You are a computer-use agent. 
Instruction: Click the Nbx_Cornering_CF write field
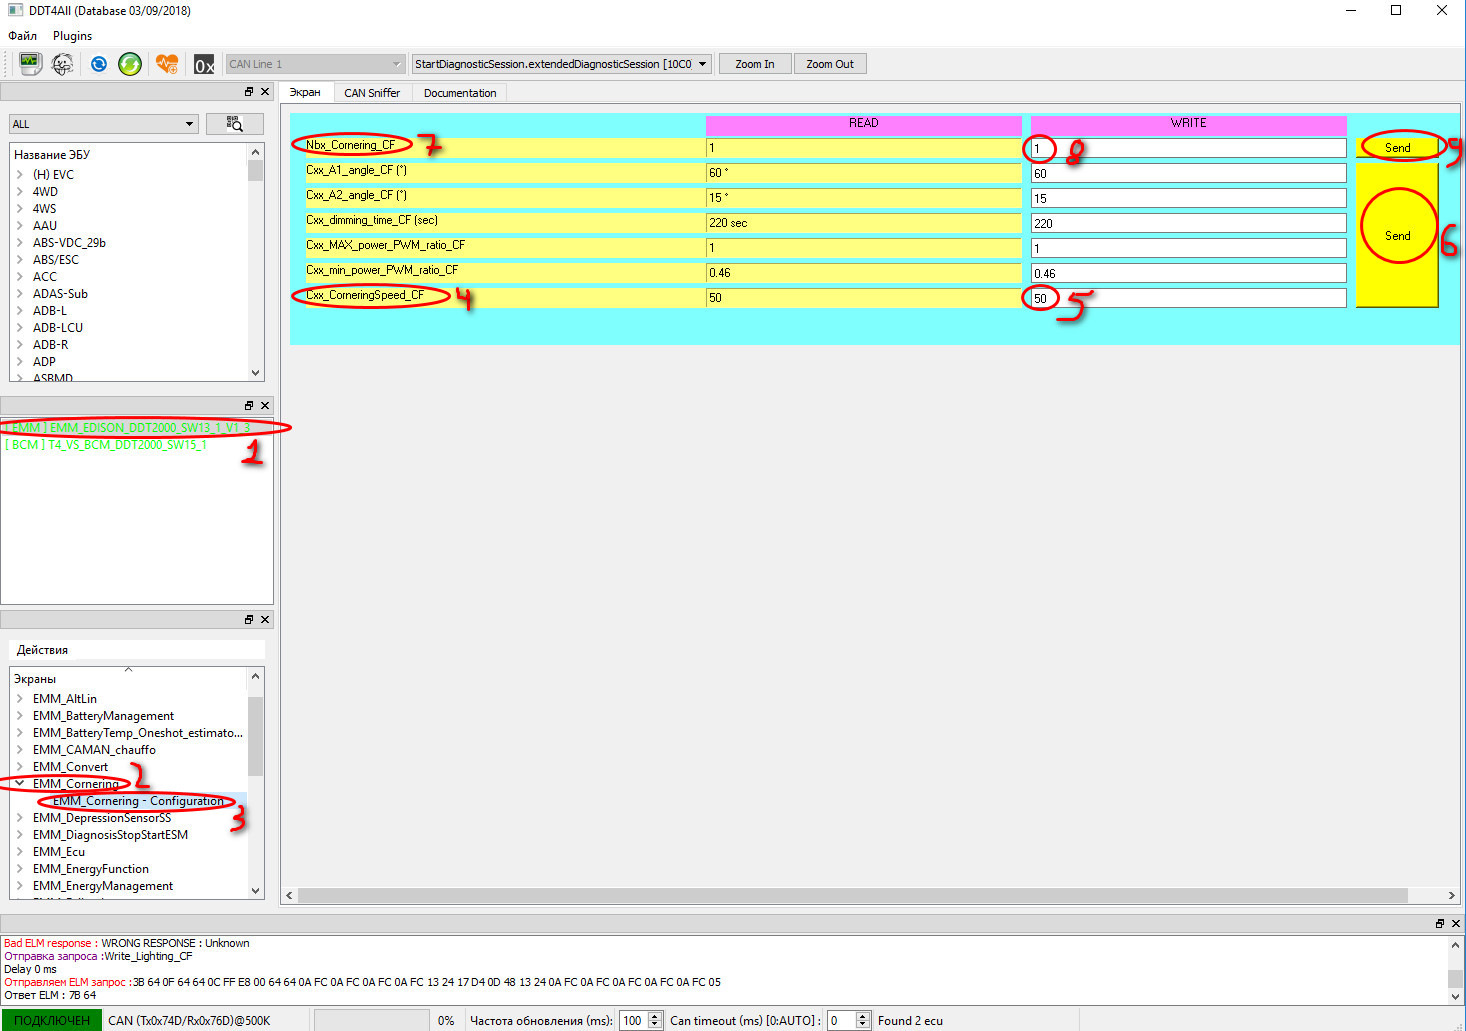tap(1188, 148)
